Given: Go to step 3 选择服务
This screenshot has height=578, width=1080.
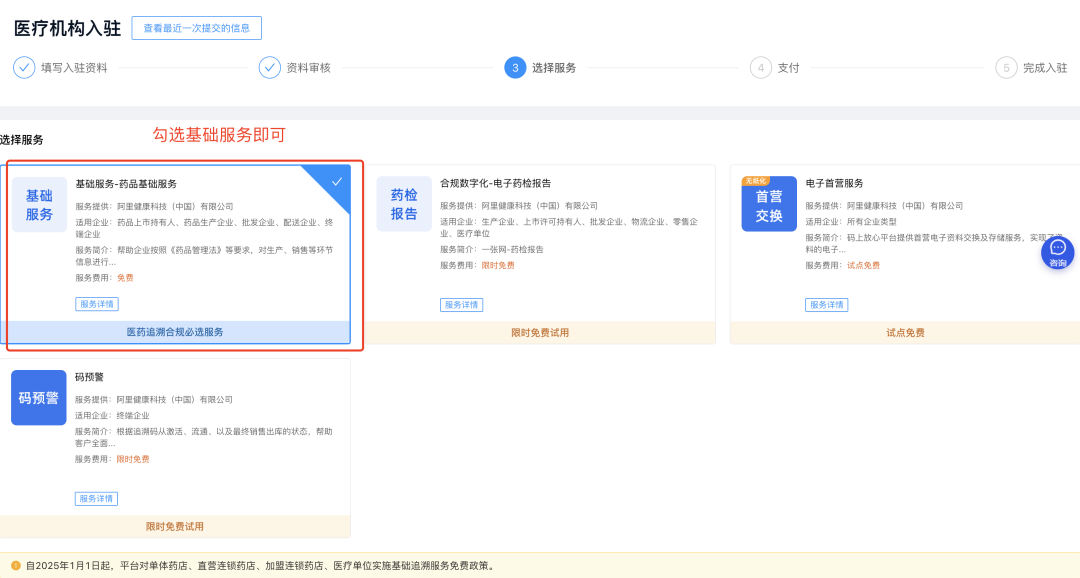Looking at the screenshot, I should point(515,67).
